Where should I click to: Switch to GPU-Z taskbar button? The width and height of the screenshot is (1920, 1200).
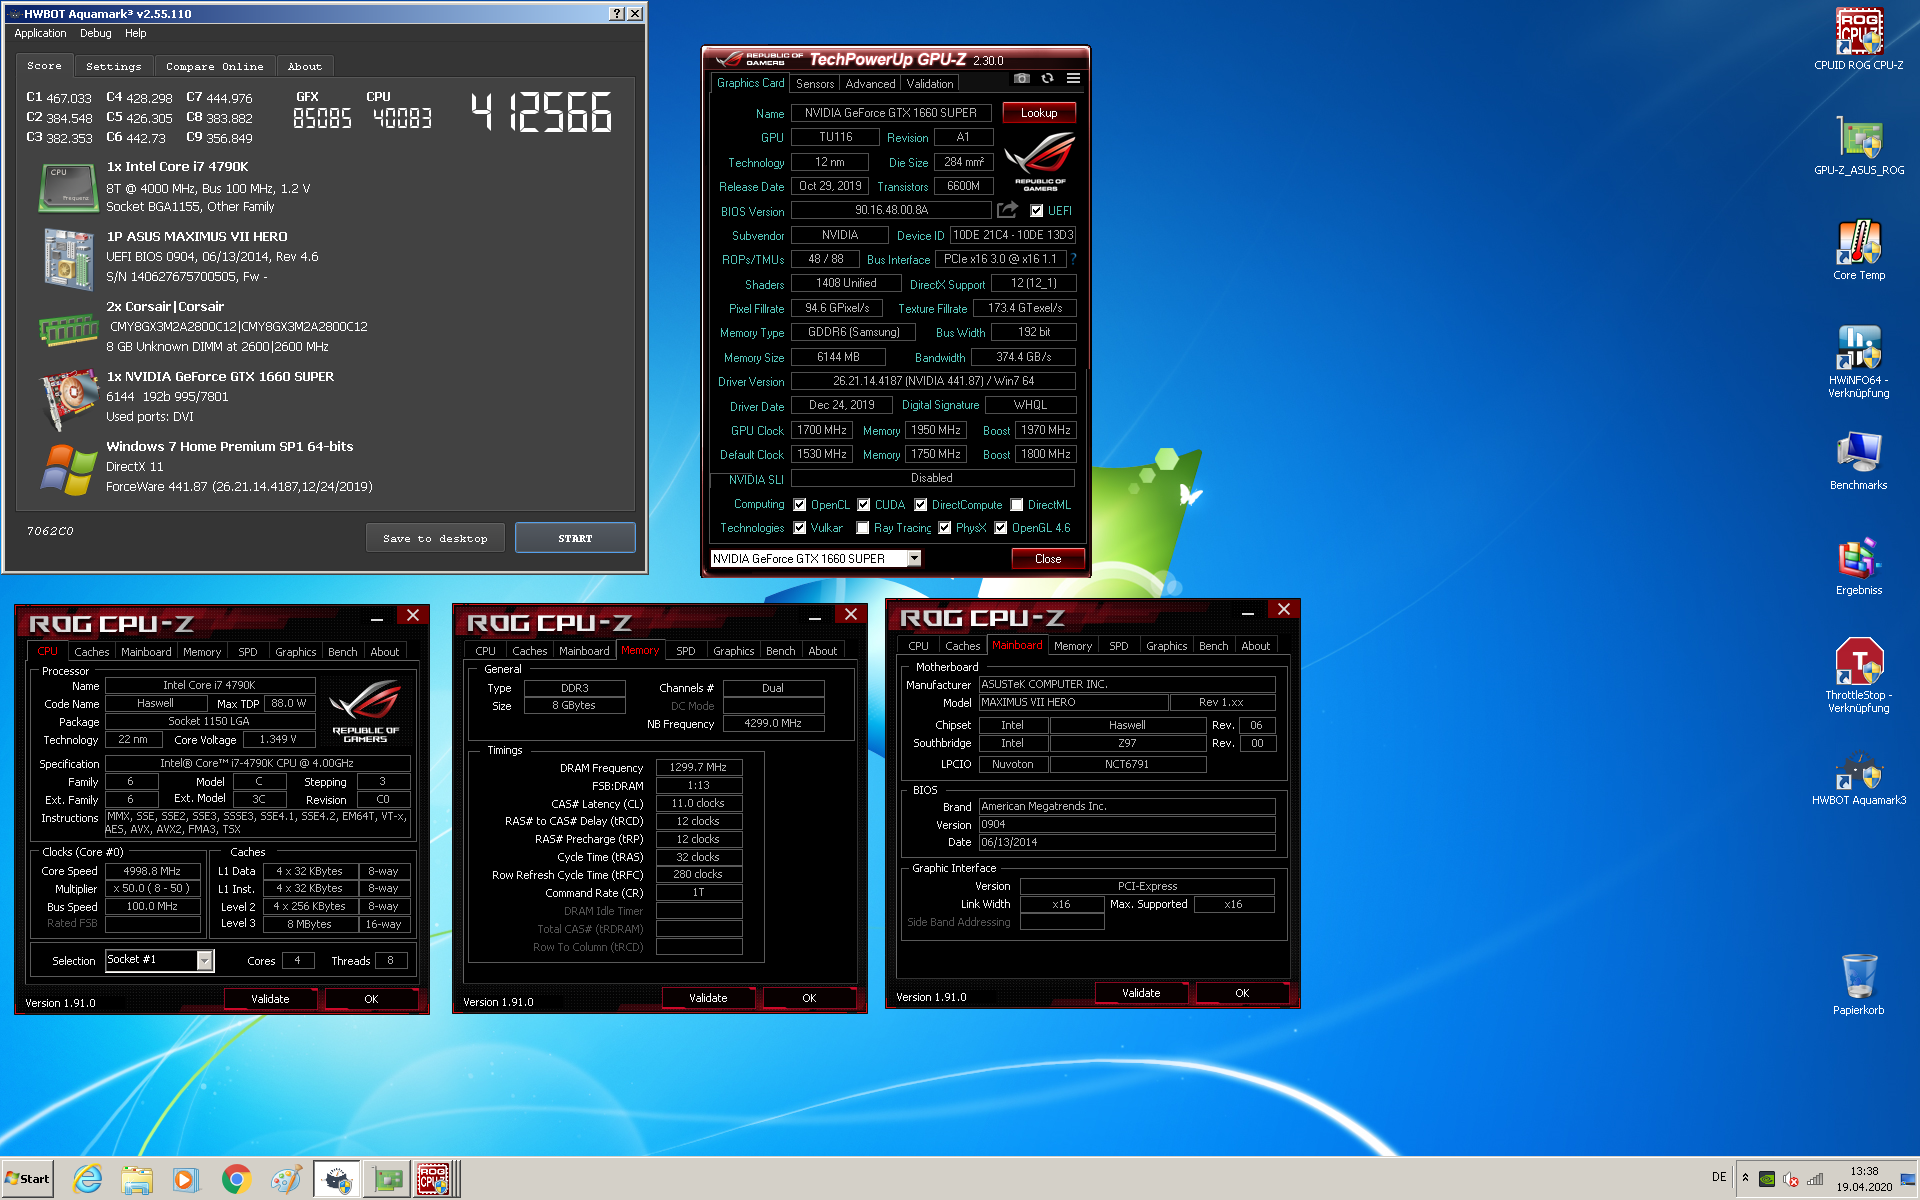pos(387,1179)
